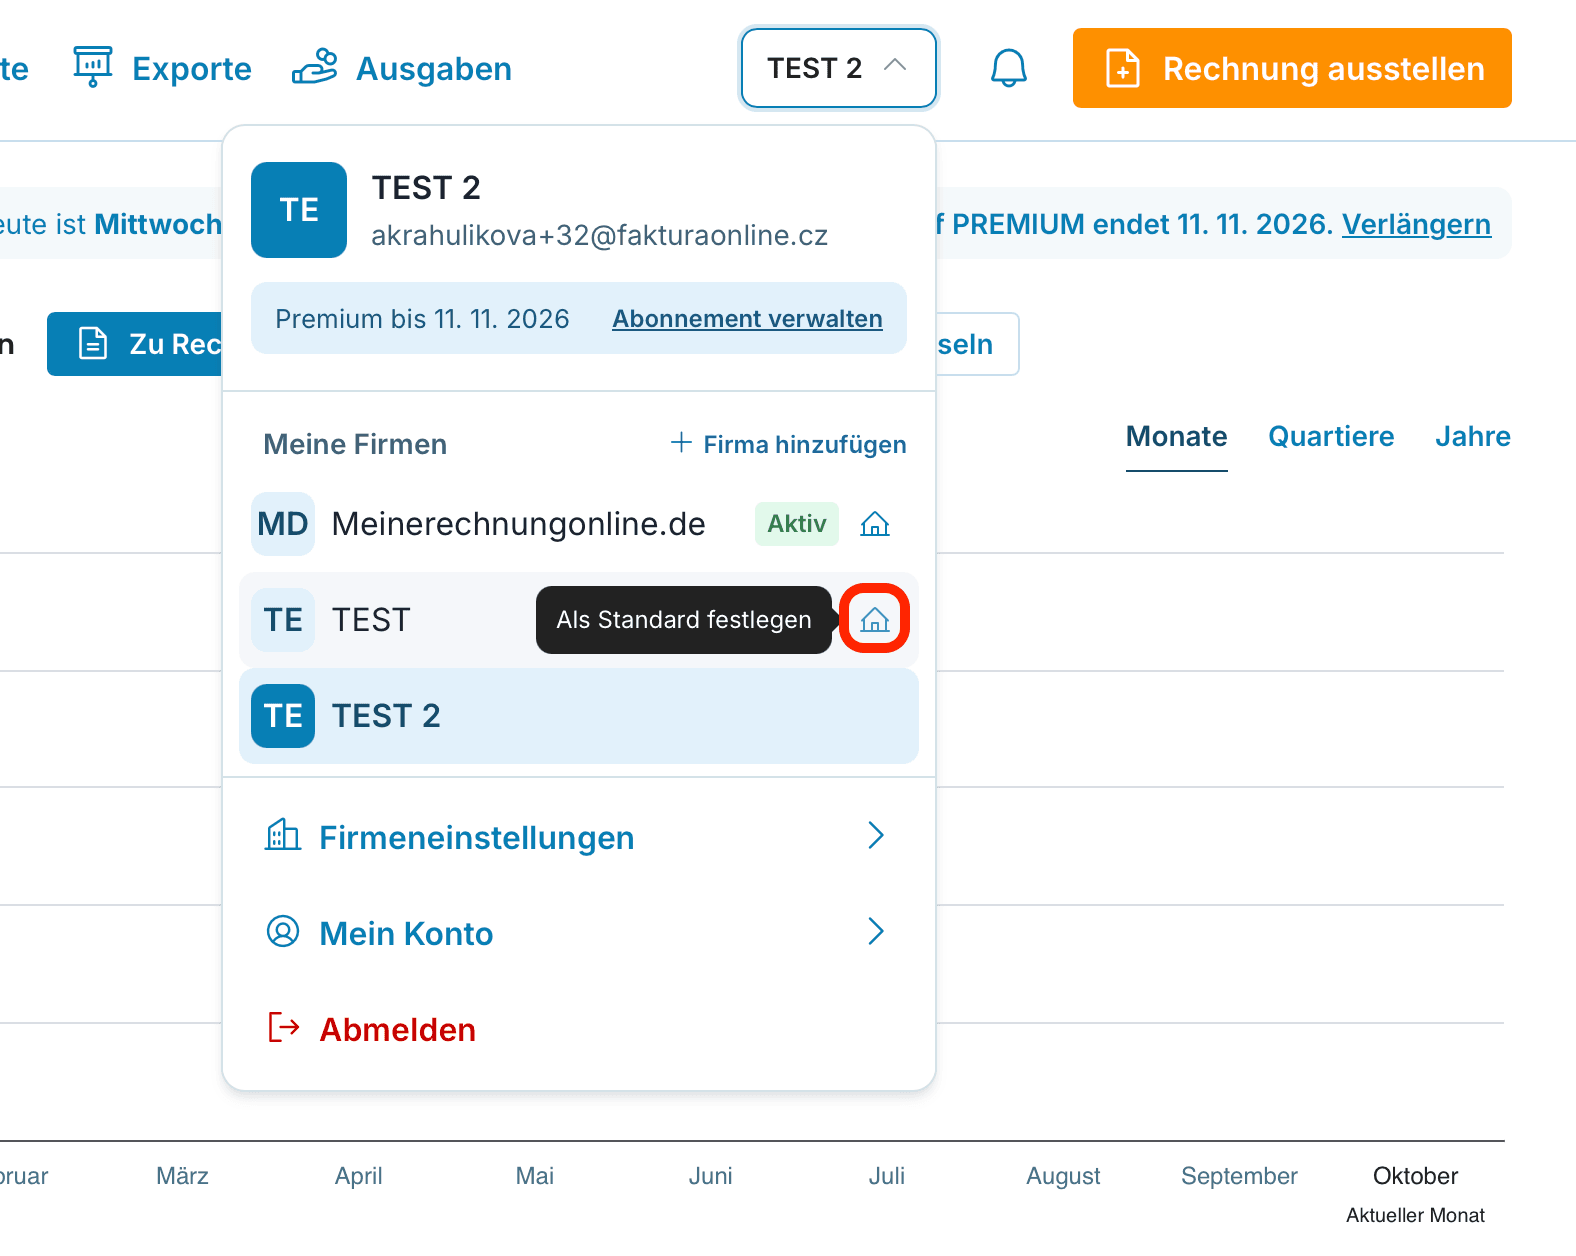Switch to the Quartiere tab
Screen dimensions: 1576x1256
[1331, 436]
